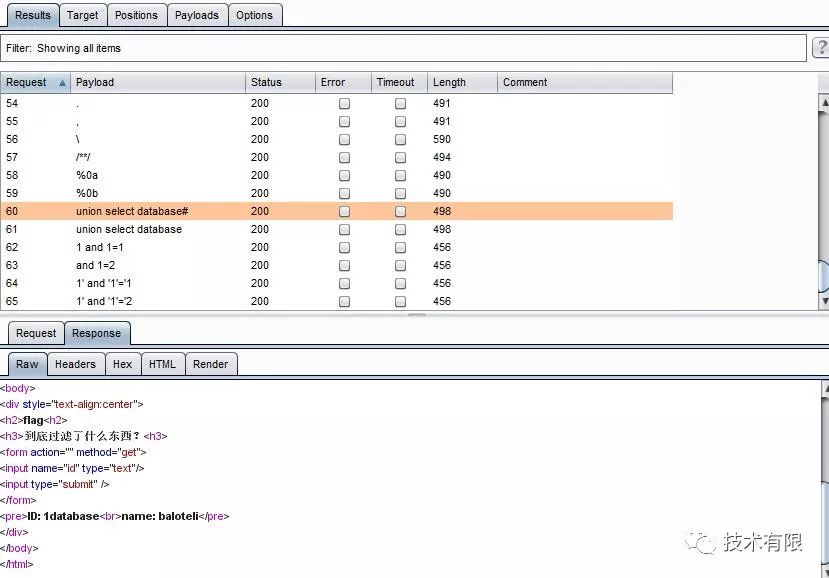Click the Request column sort arrow

click(x=62, y=83)
